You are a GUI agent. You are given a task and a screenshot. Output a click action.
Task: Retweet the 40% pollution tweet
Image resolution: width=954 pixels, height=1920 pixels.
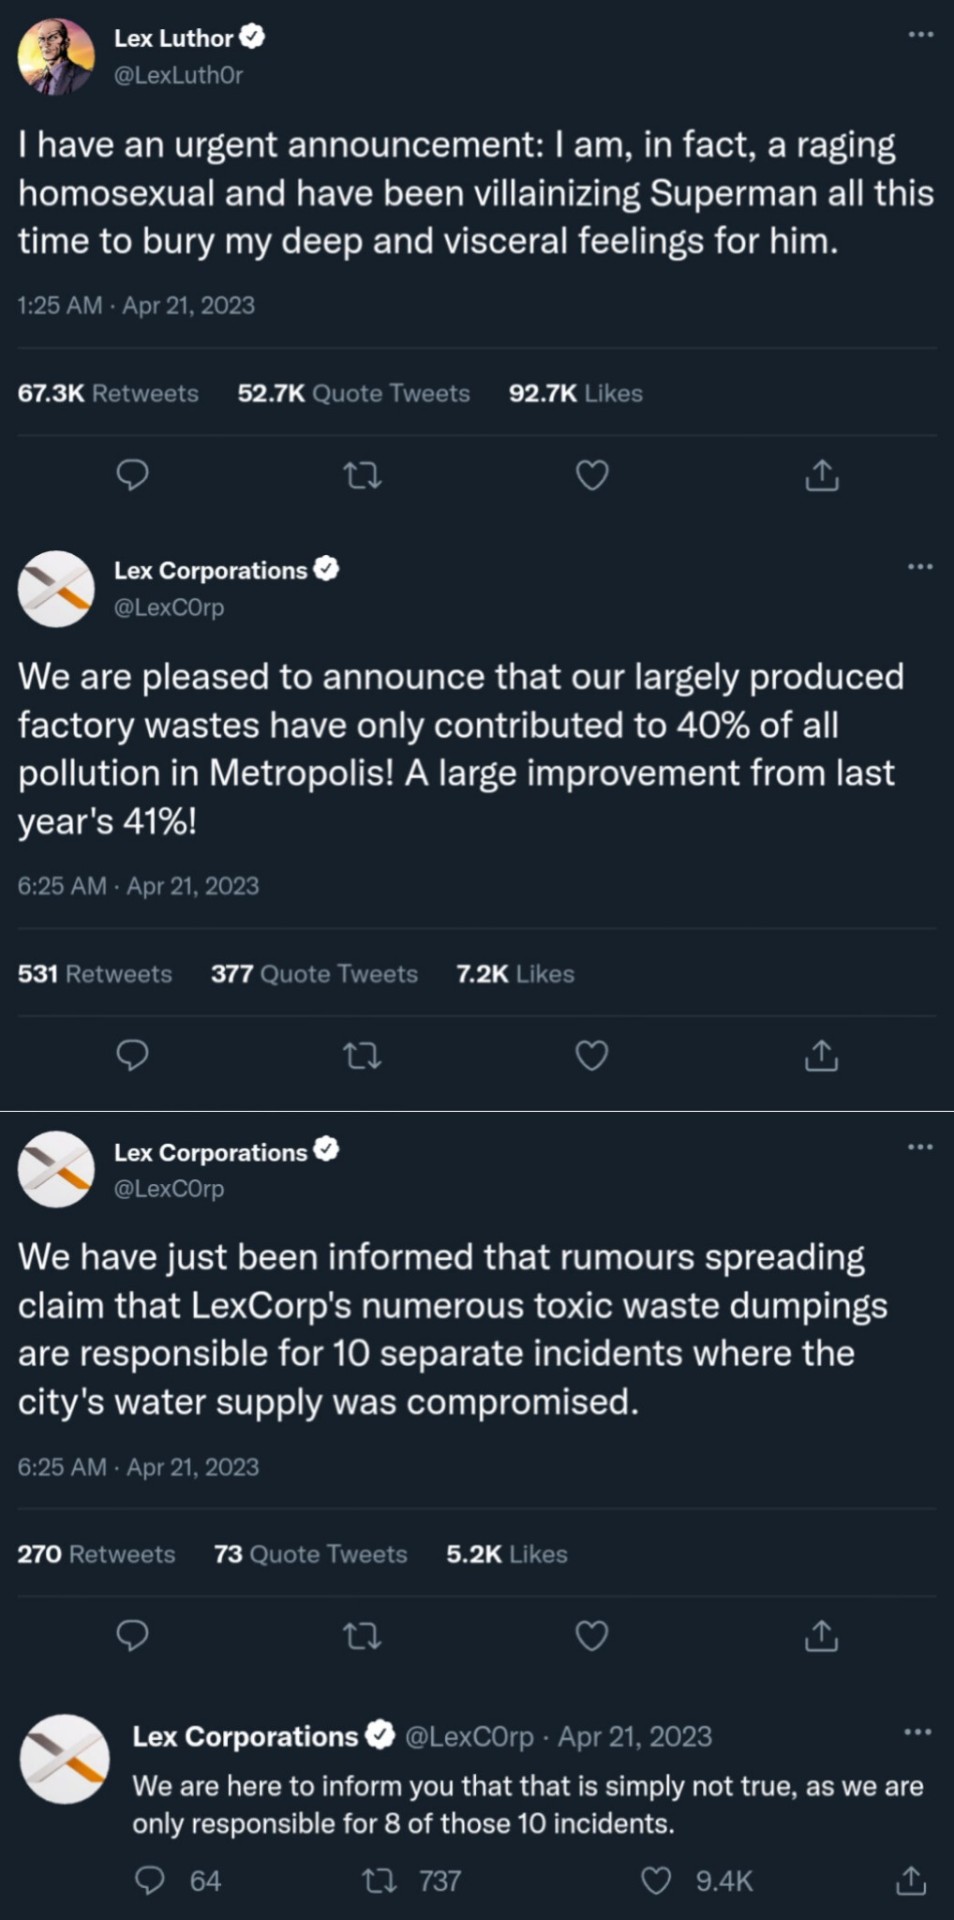pos(362,1055)
